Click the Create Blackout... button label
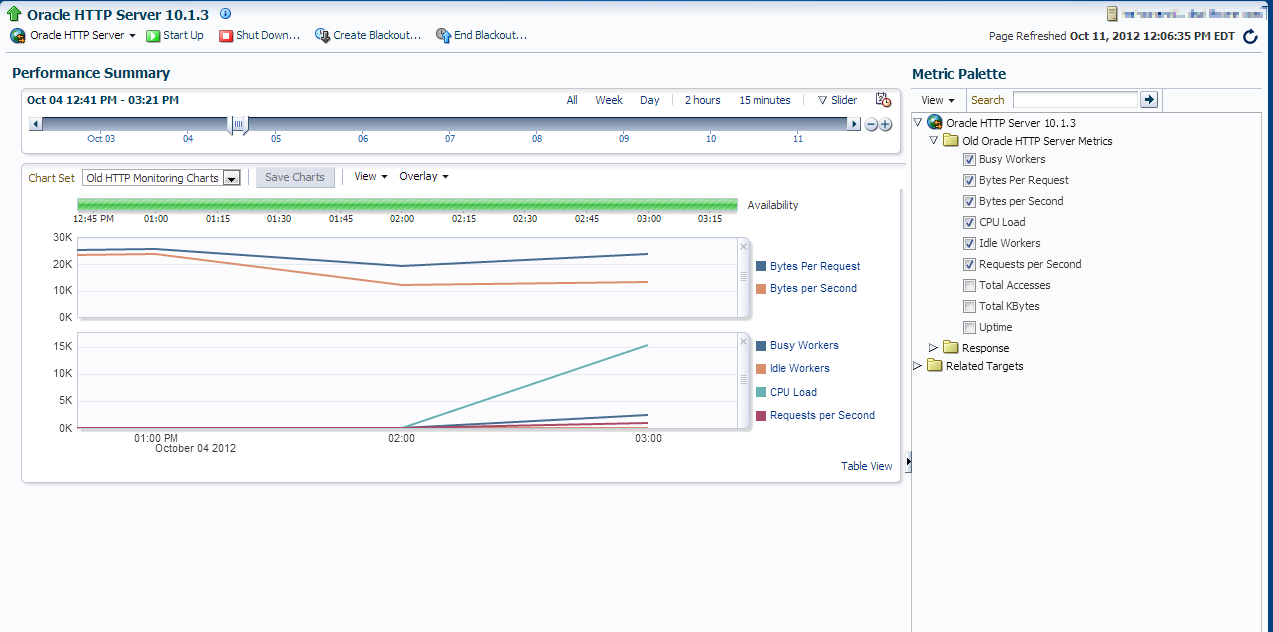The width and height of the screenshot is (1273, 632). pyautogui.click(x=377, y=35)
